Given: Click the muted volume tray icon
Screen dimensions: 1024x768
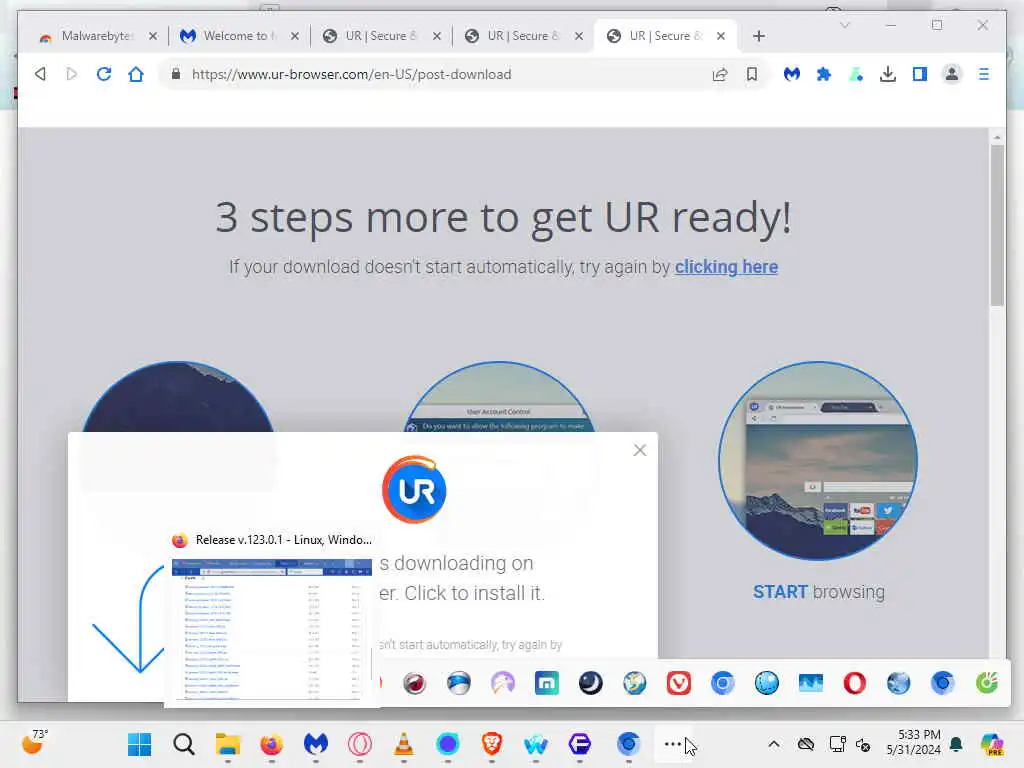Looking at the screenshot, I should 863,744.
